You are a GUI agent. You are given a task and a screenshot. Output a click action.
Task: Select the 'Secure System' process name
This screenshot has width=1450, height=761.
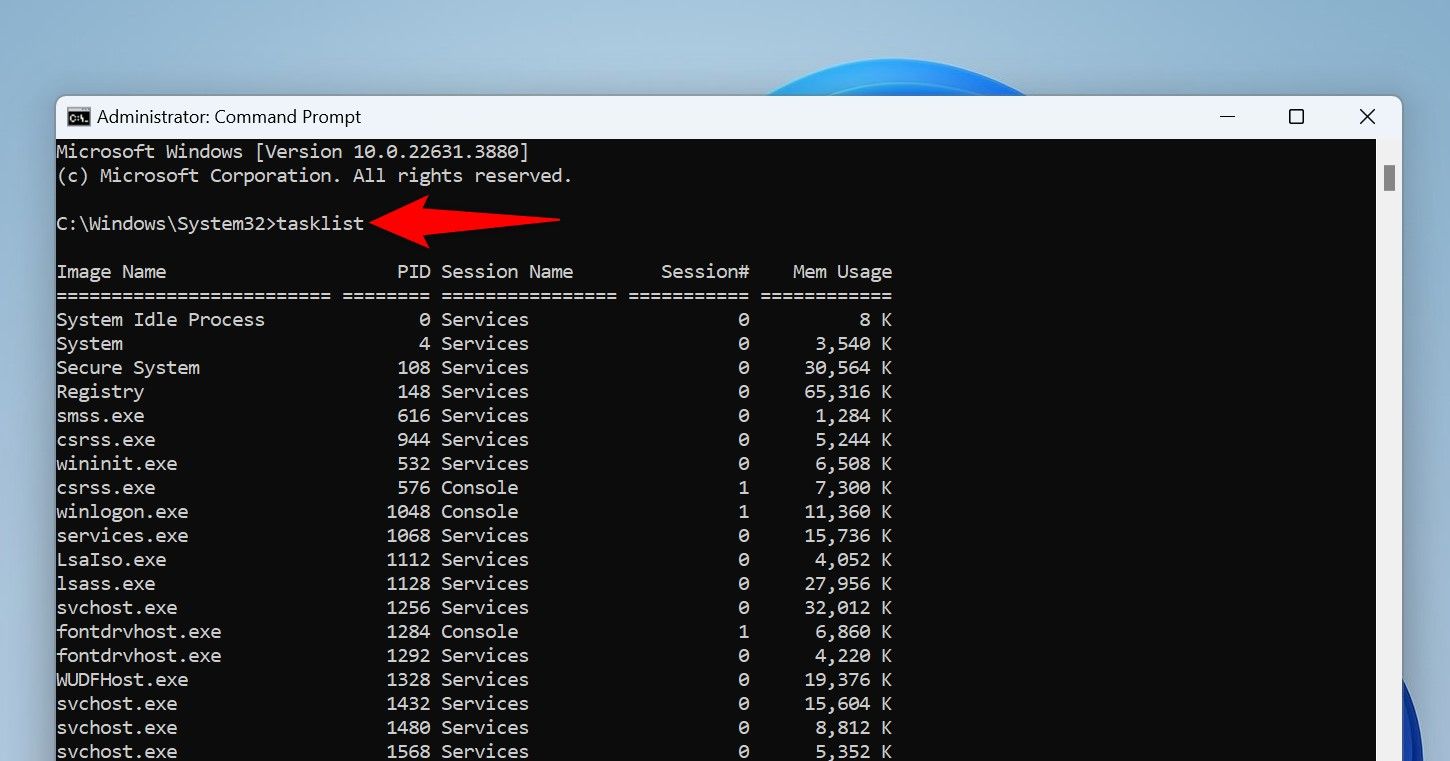coord(128,368)
